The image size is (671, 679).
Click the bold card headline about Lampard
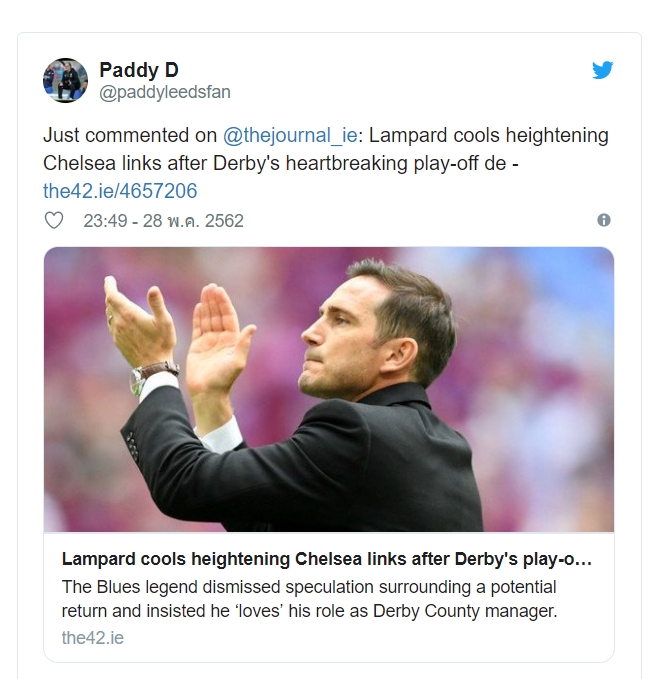click(326, 559)
